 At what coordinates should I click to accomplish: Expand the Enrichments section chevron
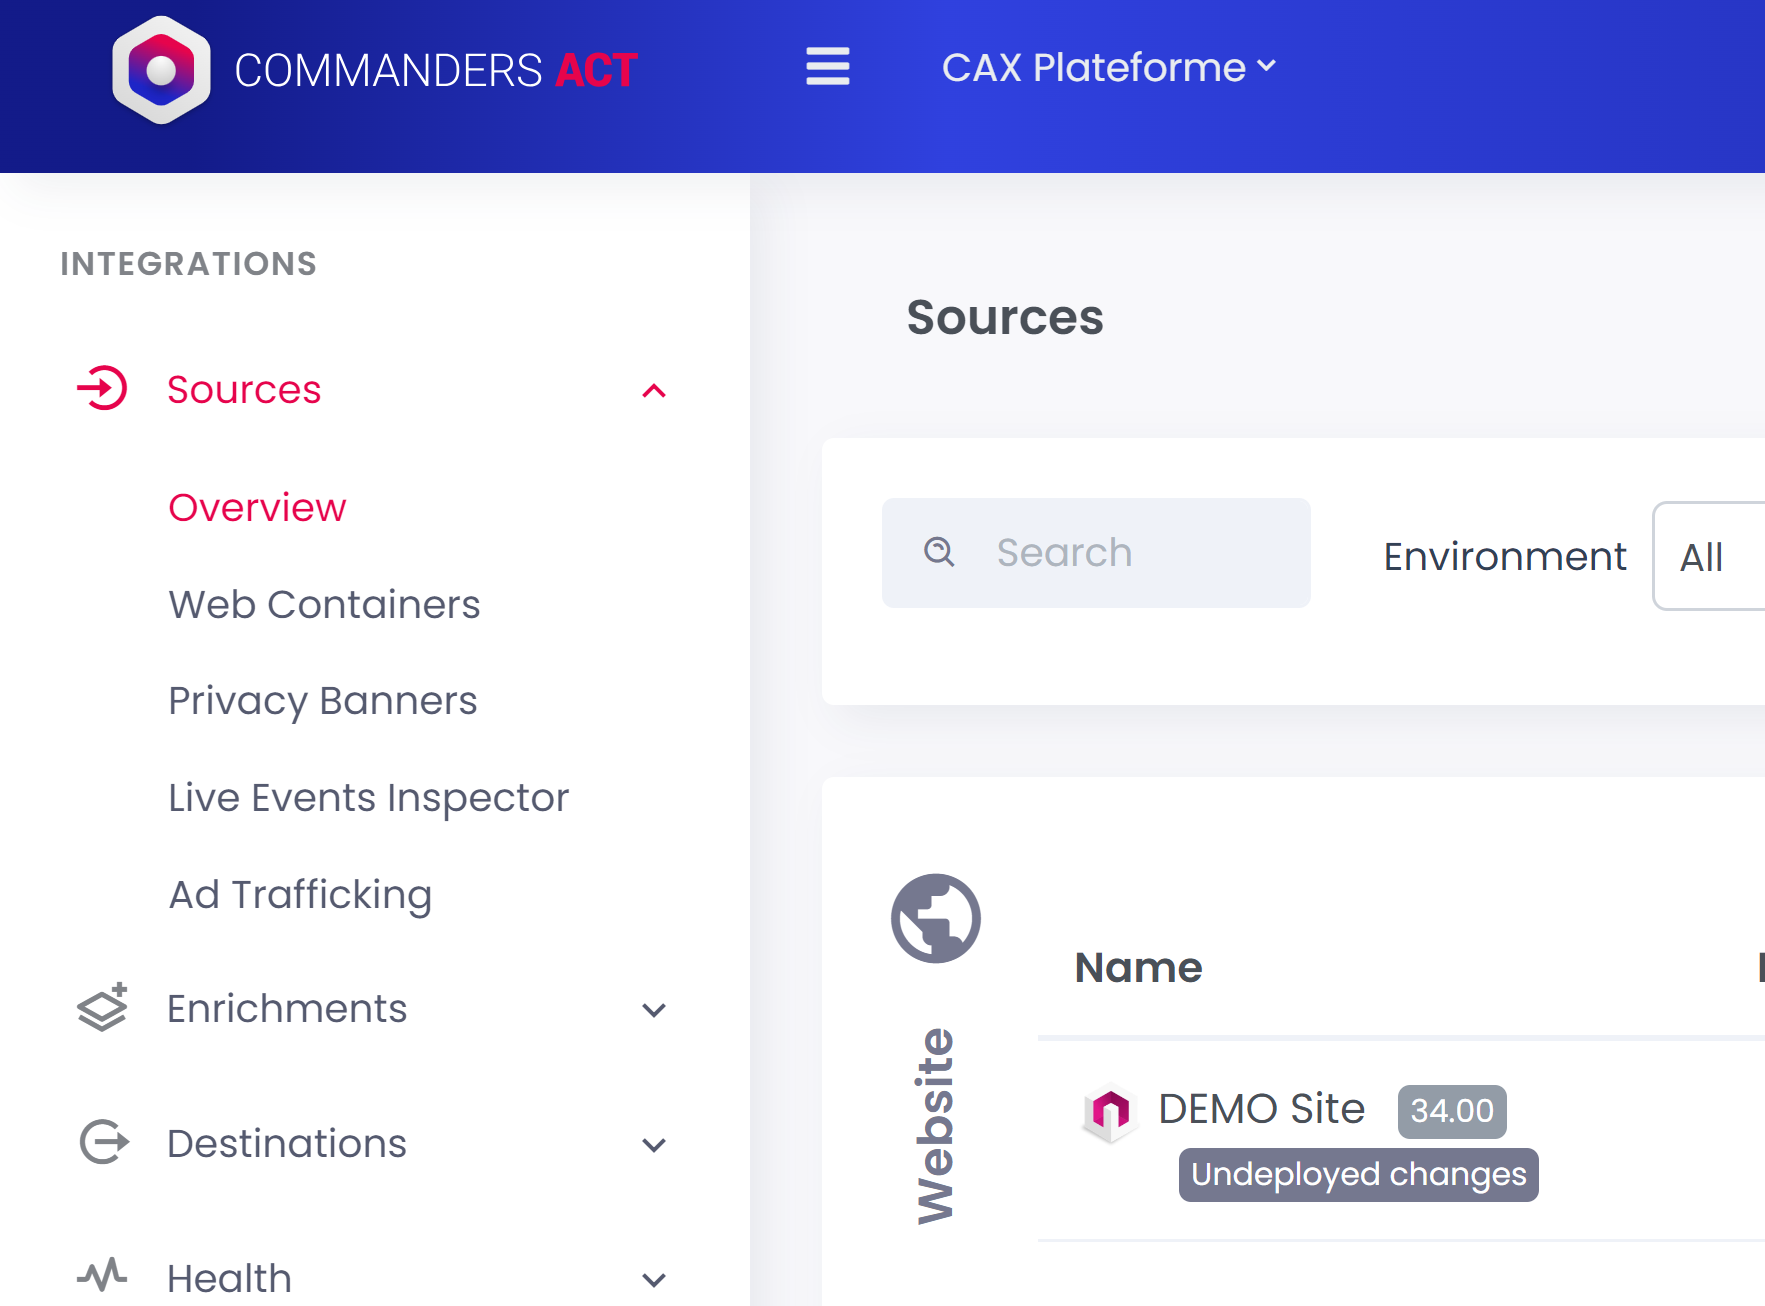click(x=654, y=1010)
